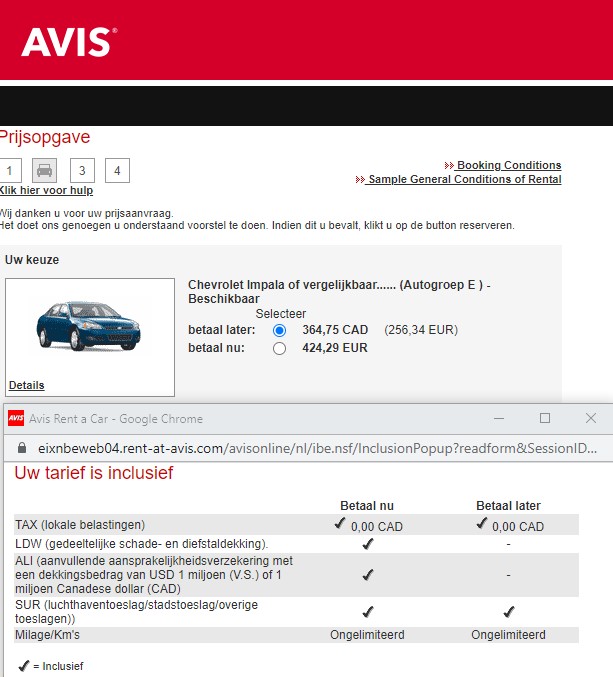Click the ALI checkmark under Betaal nu
Image resolution: width=613 pixels, height=677 pixels.
tap(368, 575)
